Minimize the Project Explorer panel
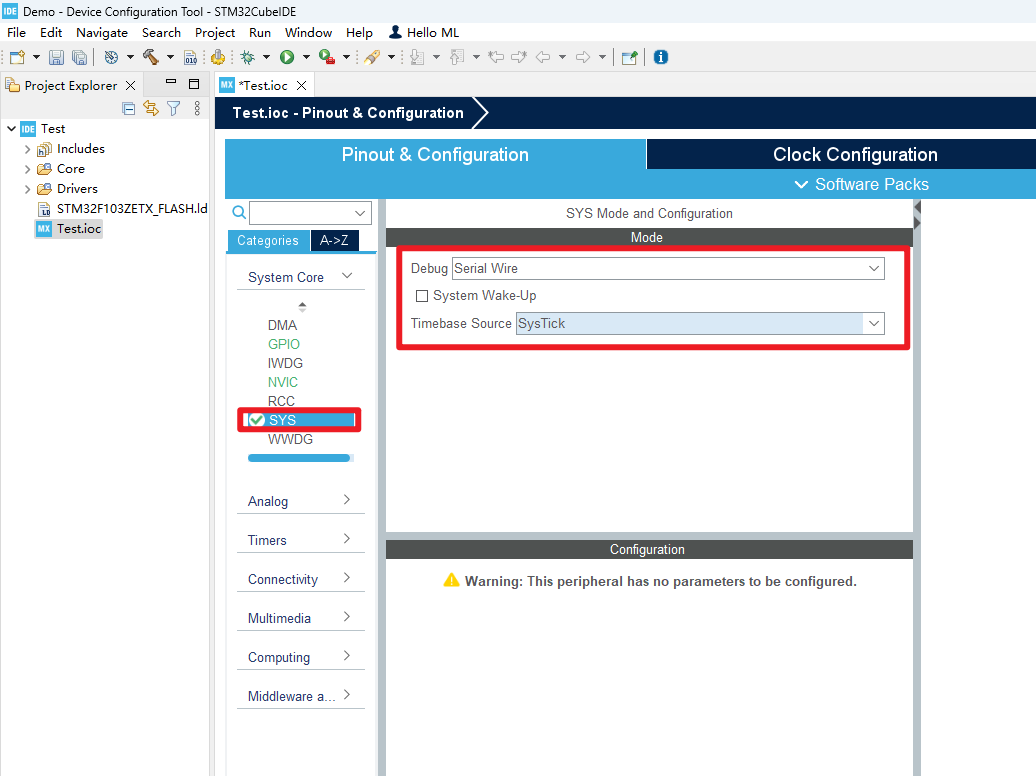This screenshot has width=1036, height=776. point(171,82)
